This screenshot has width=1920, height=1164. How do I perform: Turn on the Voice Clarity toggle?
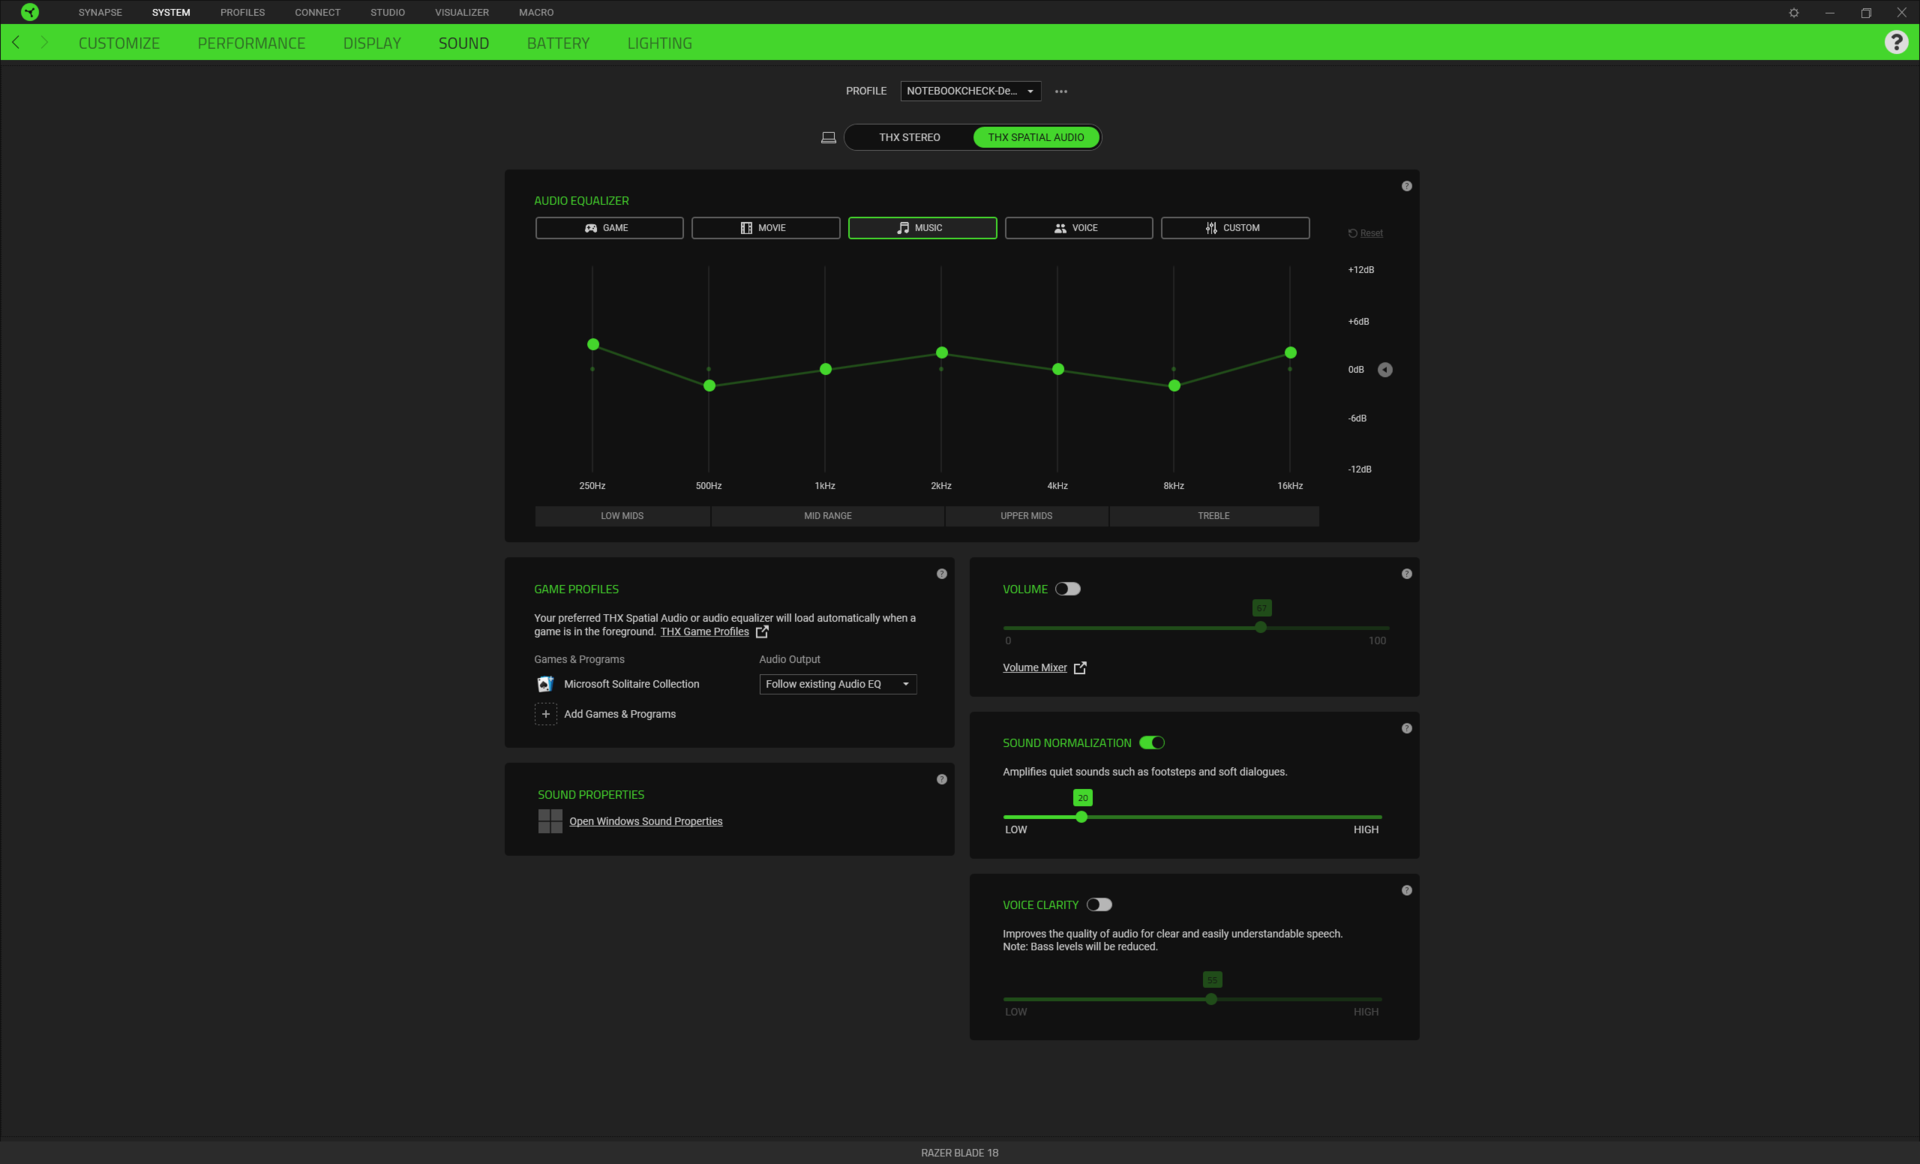pyautogui.click(x=1099, y=905)
